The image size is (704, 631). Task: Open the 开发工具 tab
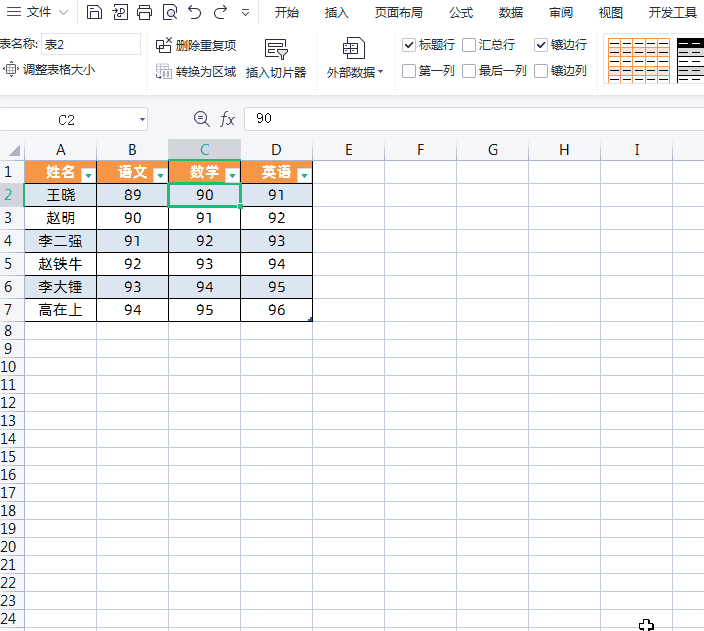click(x=673, y=13)
